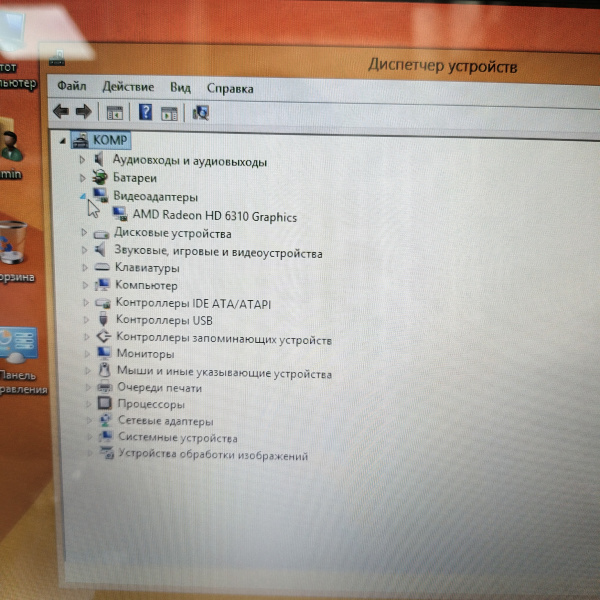Image resolution: width=600 pixels, height=600 pixels.
Task: Open the Файл menu
Action: point(71,88)
